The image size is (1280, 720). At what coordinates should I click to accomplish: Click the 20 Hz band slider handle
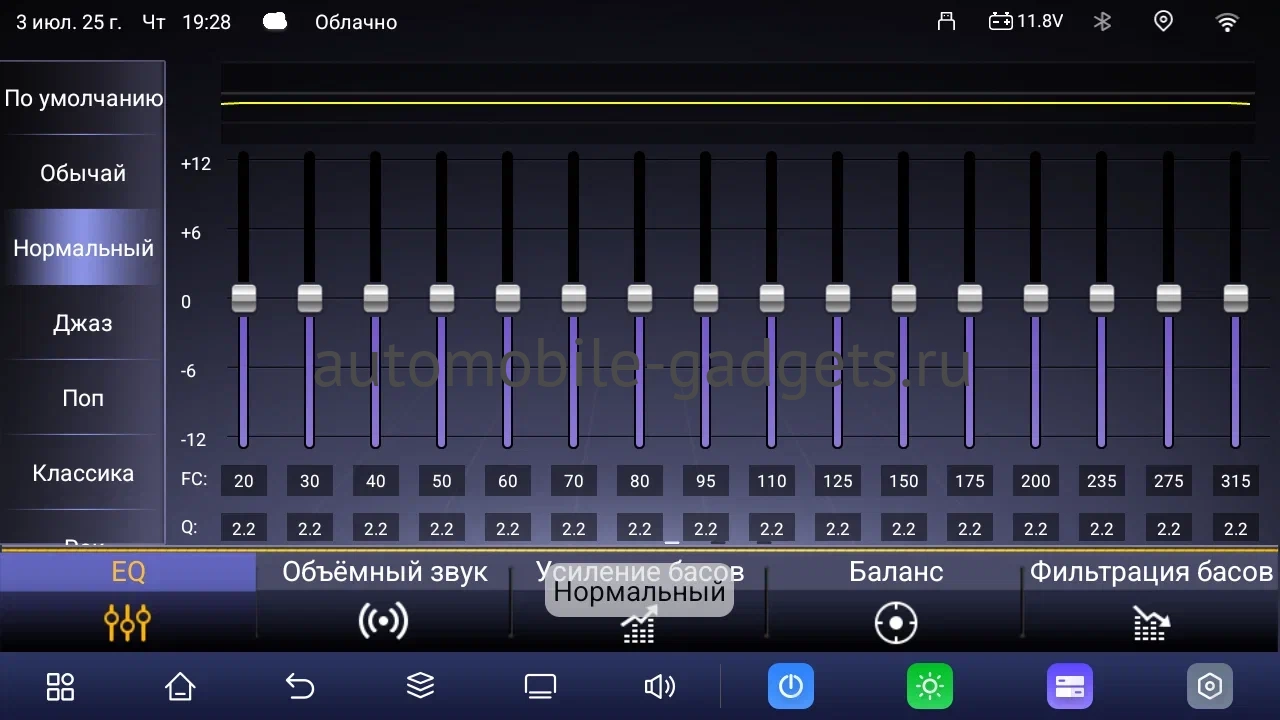(244, 298)
